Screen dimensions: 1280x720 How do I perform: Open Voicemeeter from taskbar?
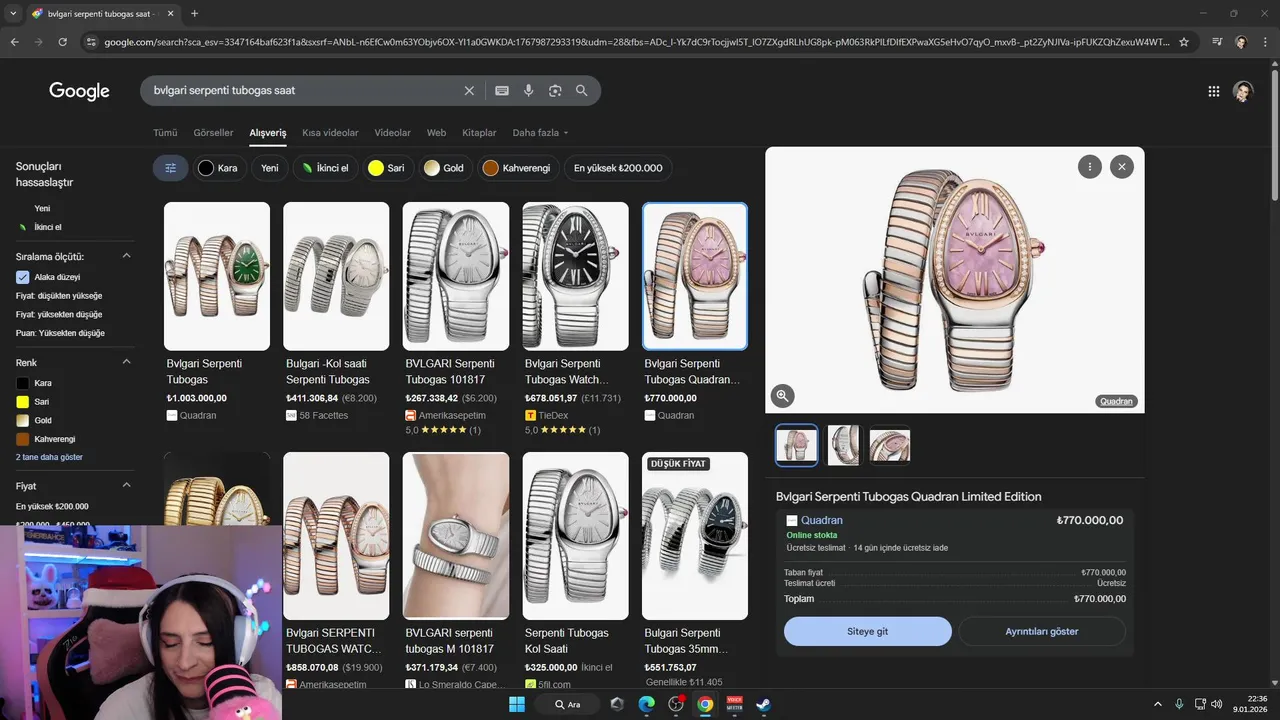coord(734,704)
